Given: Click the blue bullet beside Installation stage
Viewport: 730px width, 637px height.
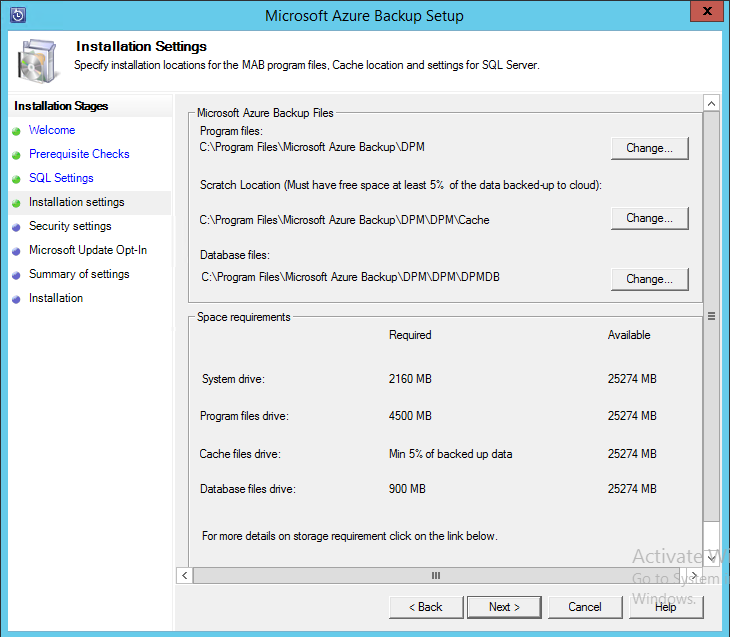Looking at the screenshot, I should pos(16,299).
